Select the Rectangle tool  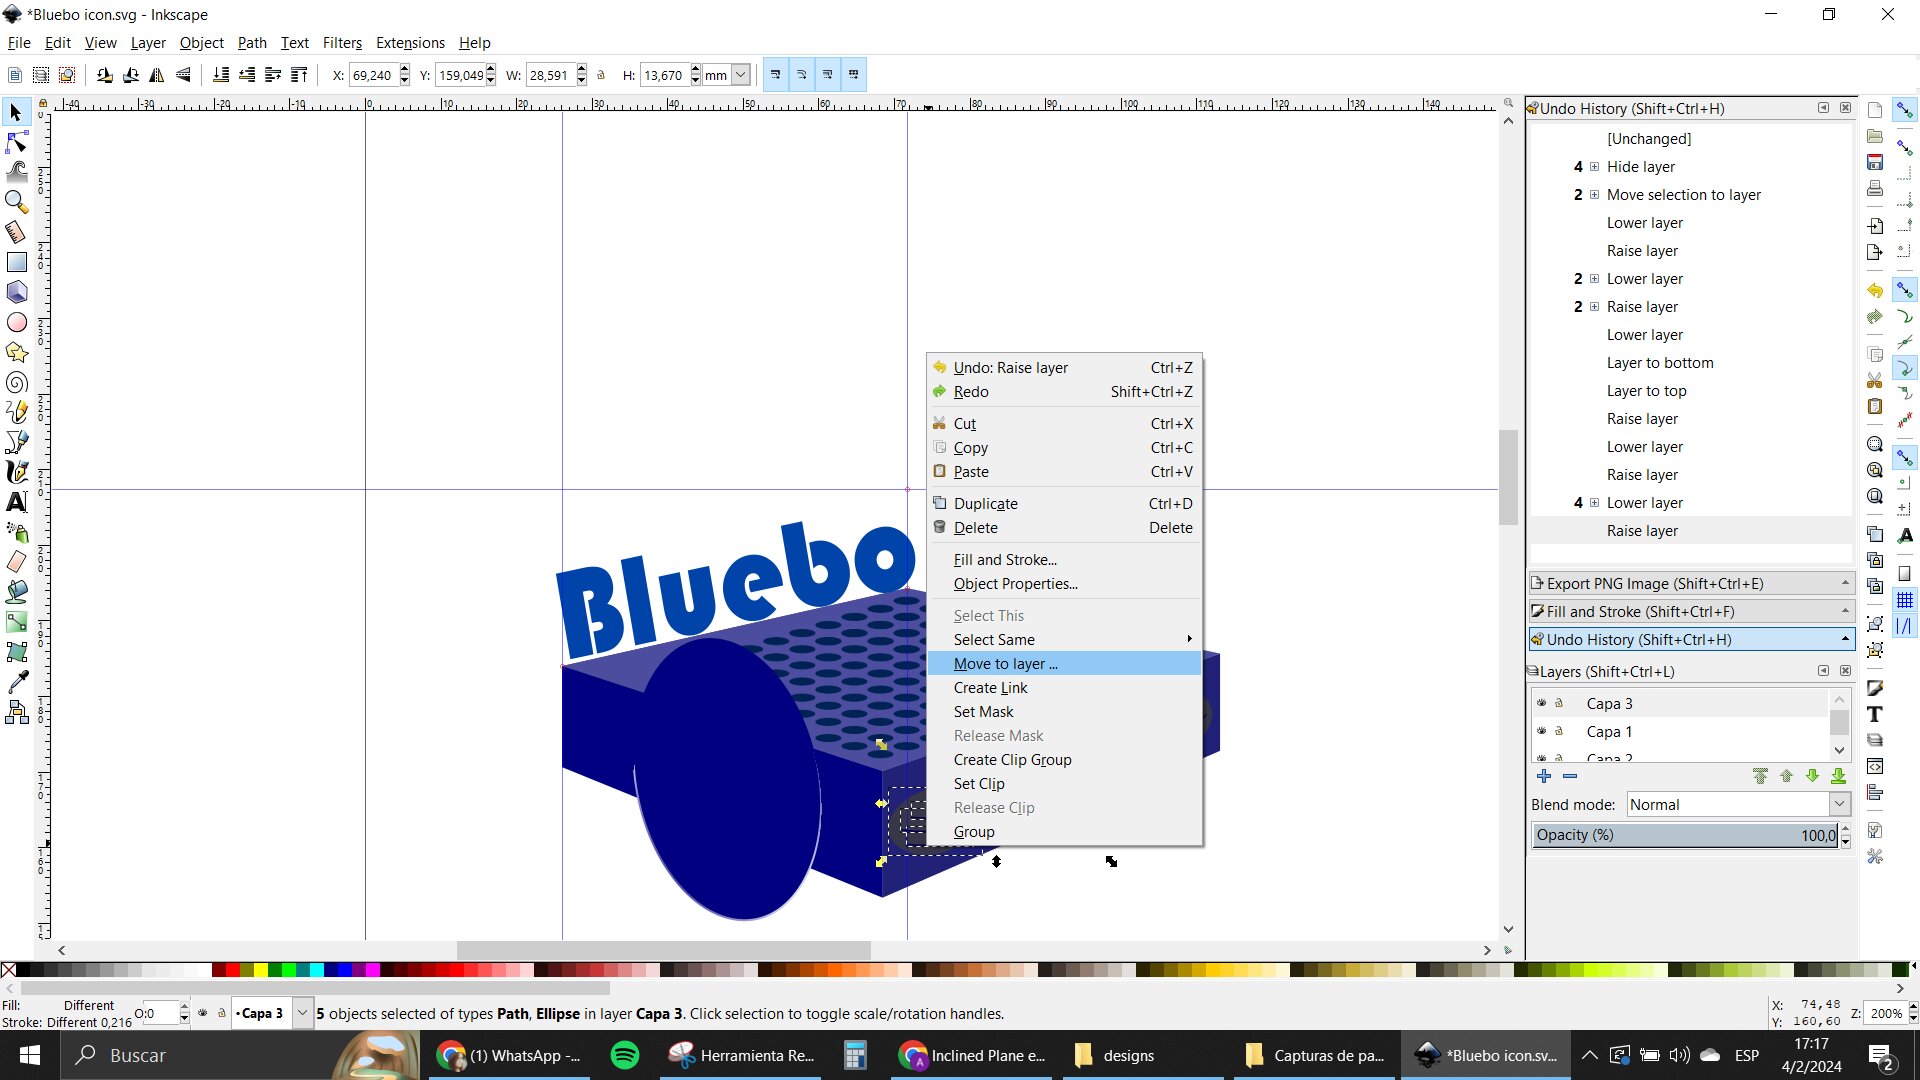click(x=16, y=262)
